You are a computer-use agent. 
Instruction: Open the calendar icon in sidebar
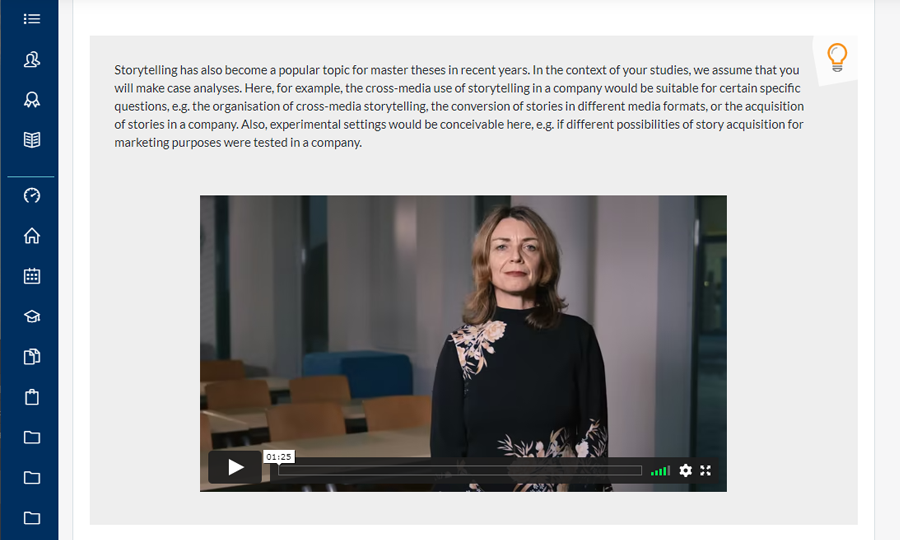(32, 276)
